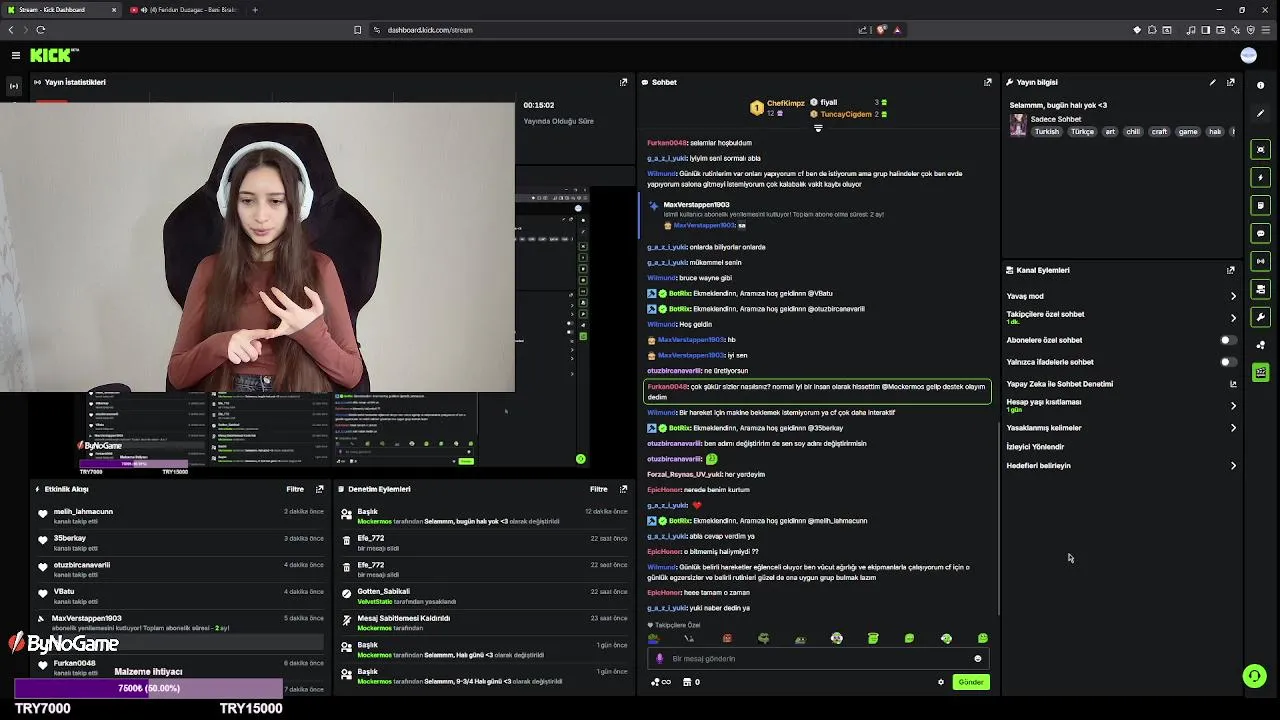
Task: Pop out the Sohbet chat panel
Action: (x=987, y=82)
